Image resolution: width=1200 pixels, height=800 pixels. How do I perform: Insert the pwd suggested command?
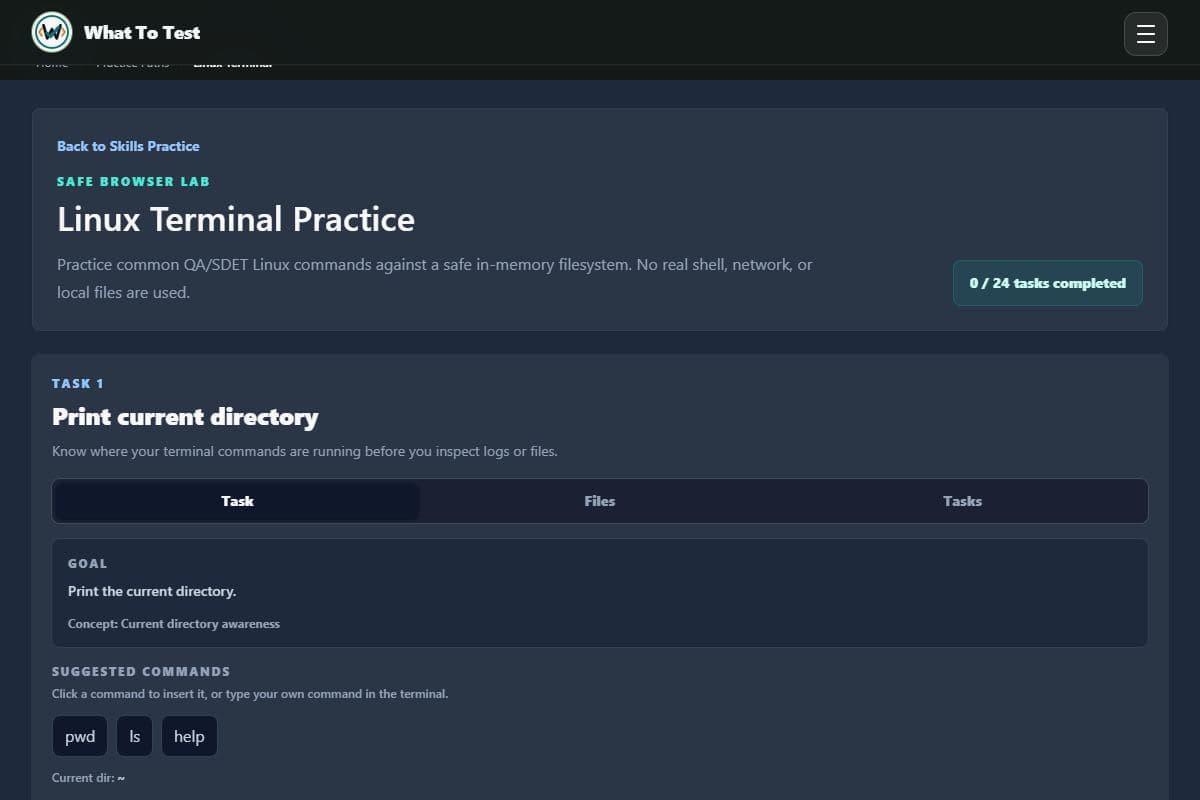coord(80,736)
